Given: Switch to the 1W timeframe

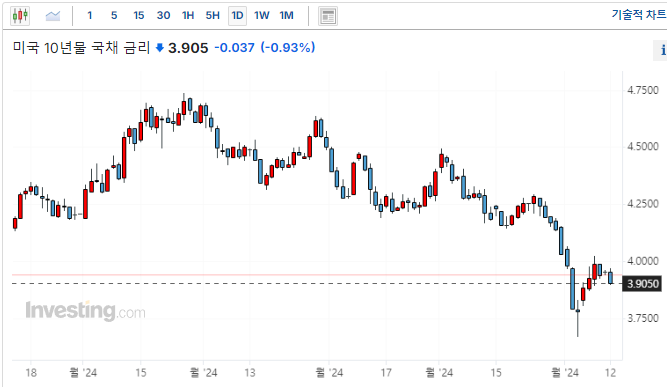Looking at the screenshot, I should point(262,16).
